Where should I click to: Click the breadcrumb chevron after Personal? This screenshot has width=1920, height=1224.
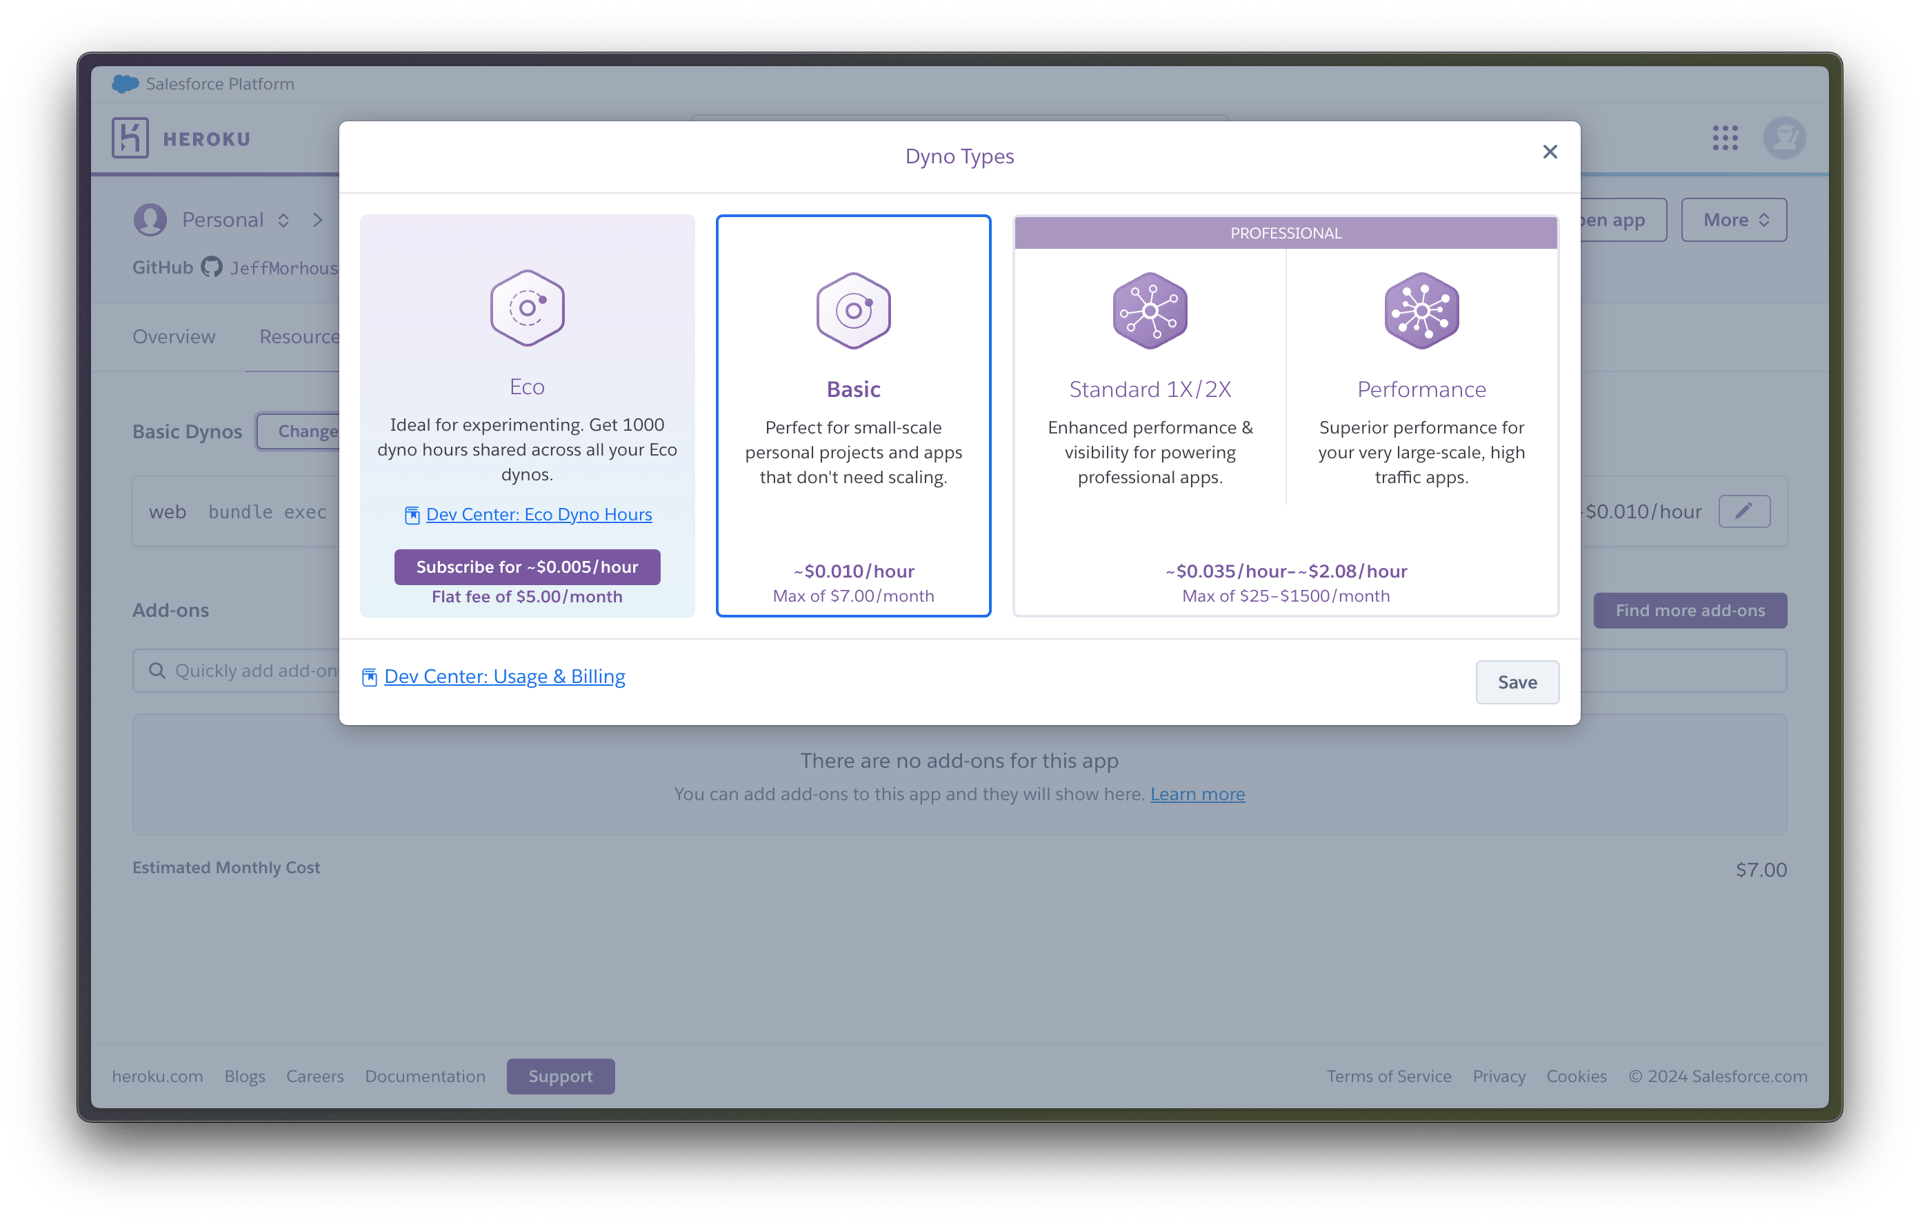pos(317,220)
